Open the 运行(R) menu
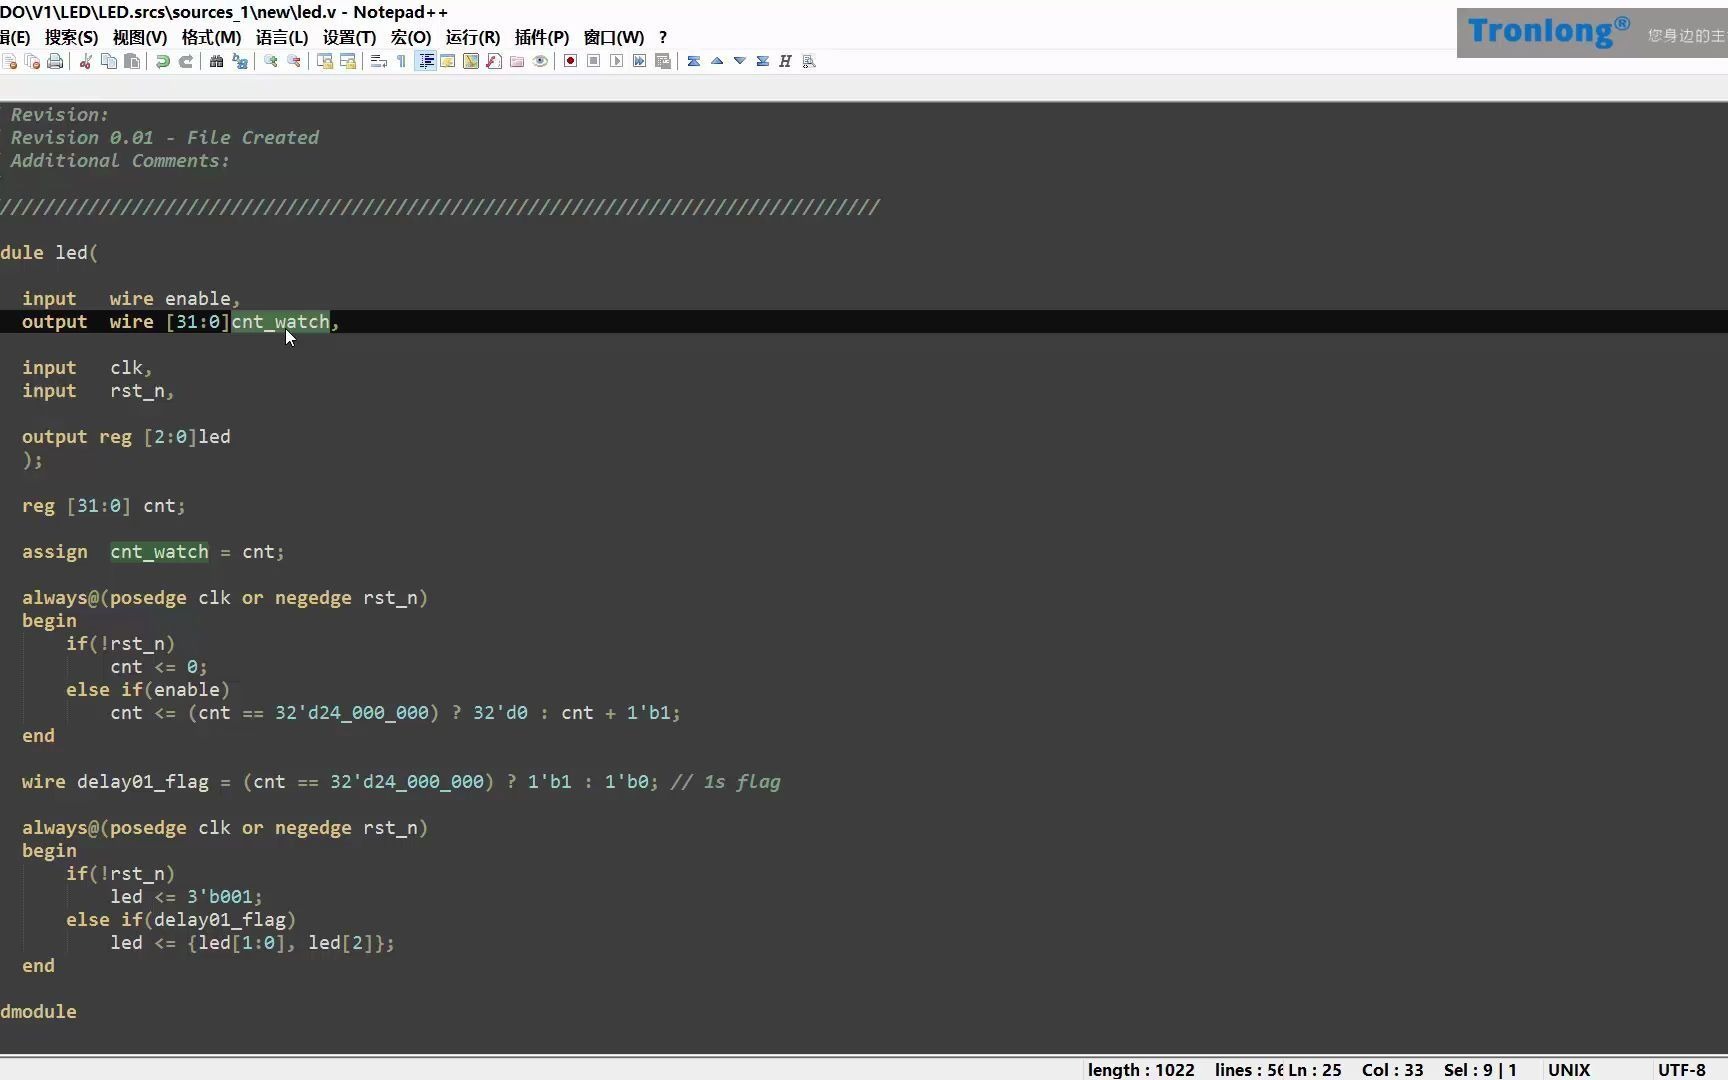The image size is (1728, 1080). 473,37
